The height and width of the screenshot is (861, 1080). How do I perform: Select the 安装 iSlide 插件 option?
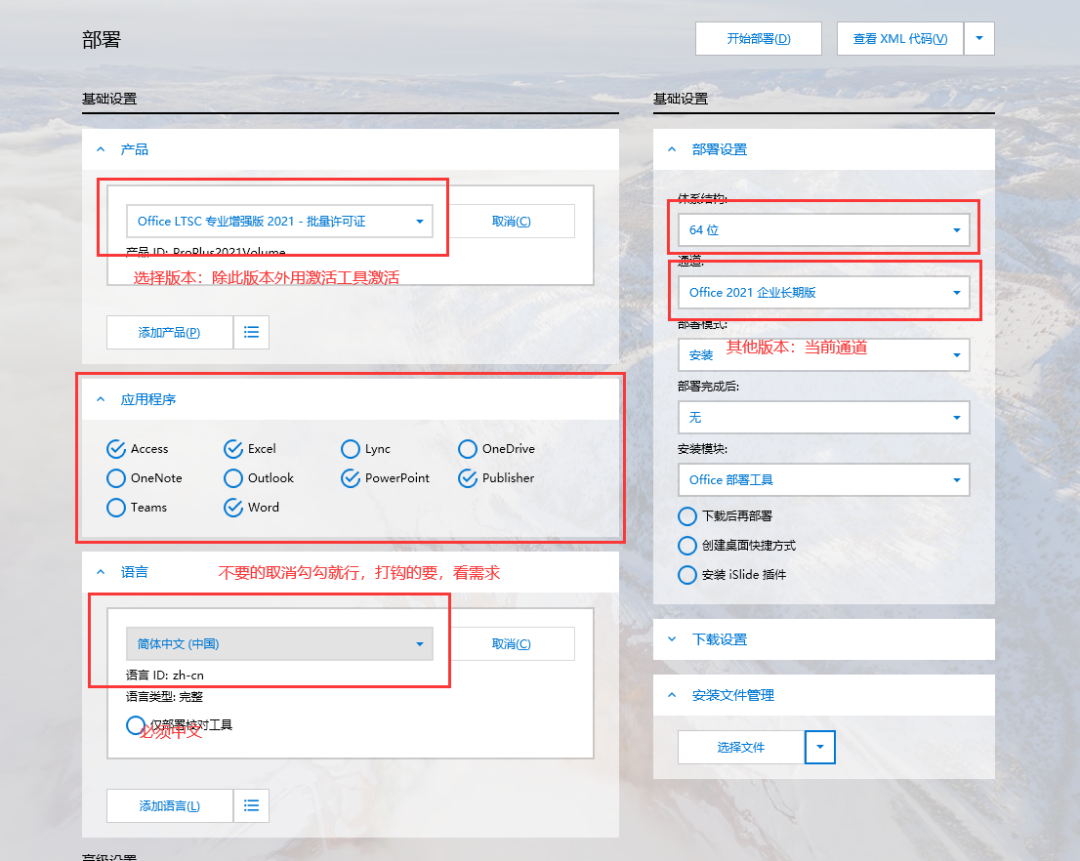point(686,574)
